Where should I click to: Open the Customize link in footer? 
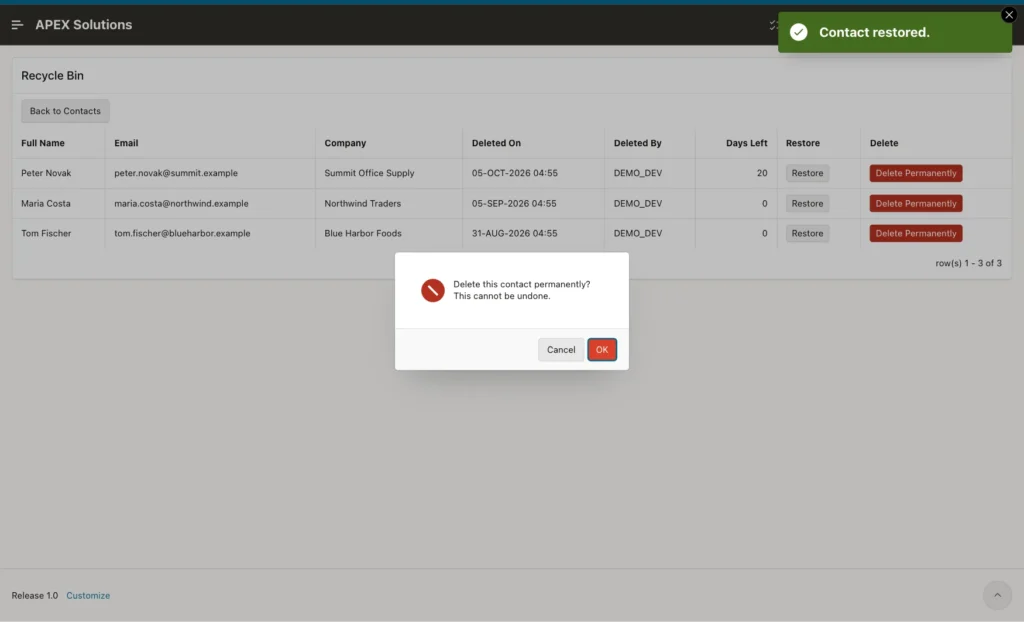click(88, 595)
